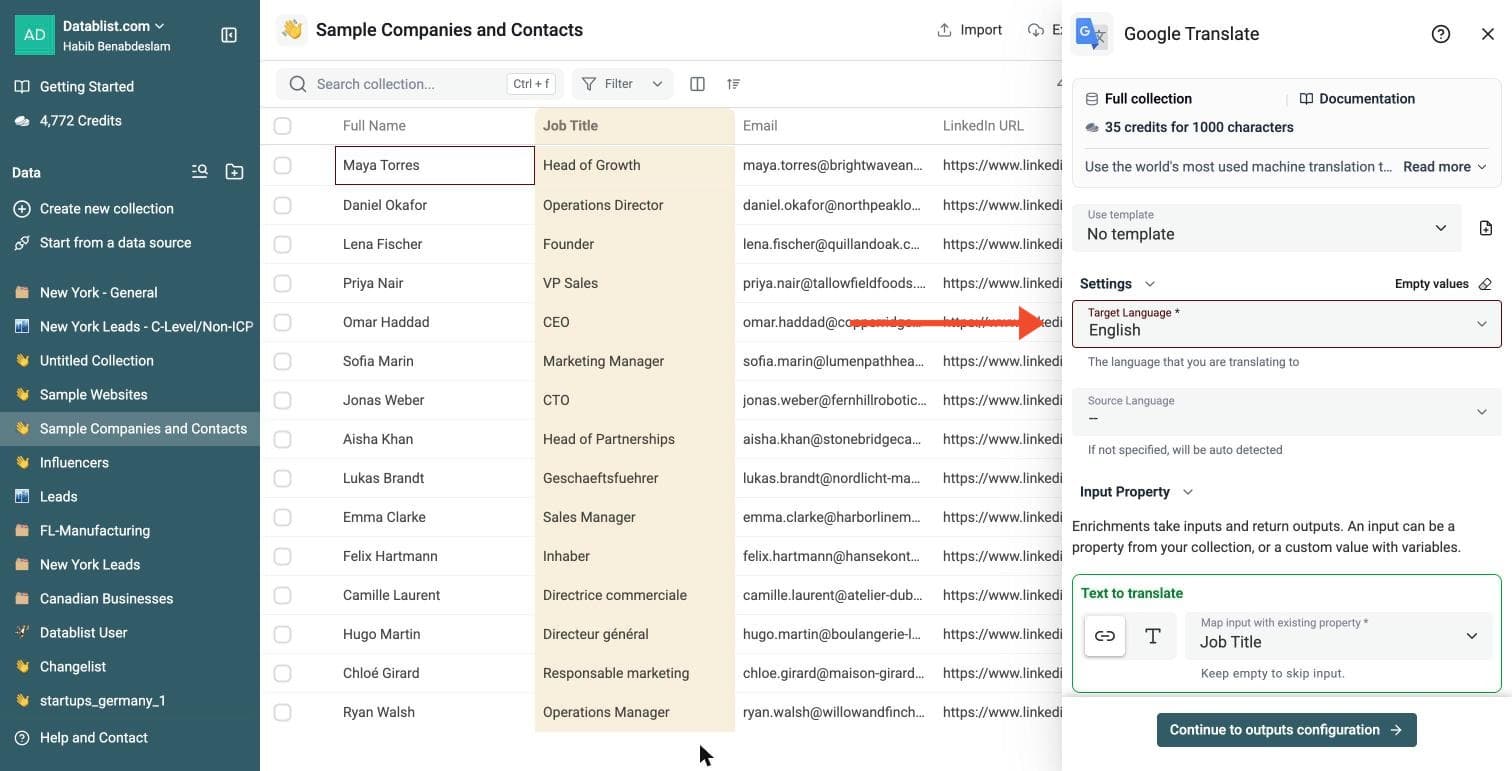The width and height of the screenshot is (1512, 771).
Task: Switch to custom text input mode icon
Action: click(x=1153, y=636)
